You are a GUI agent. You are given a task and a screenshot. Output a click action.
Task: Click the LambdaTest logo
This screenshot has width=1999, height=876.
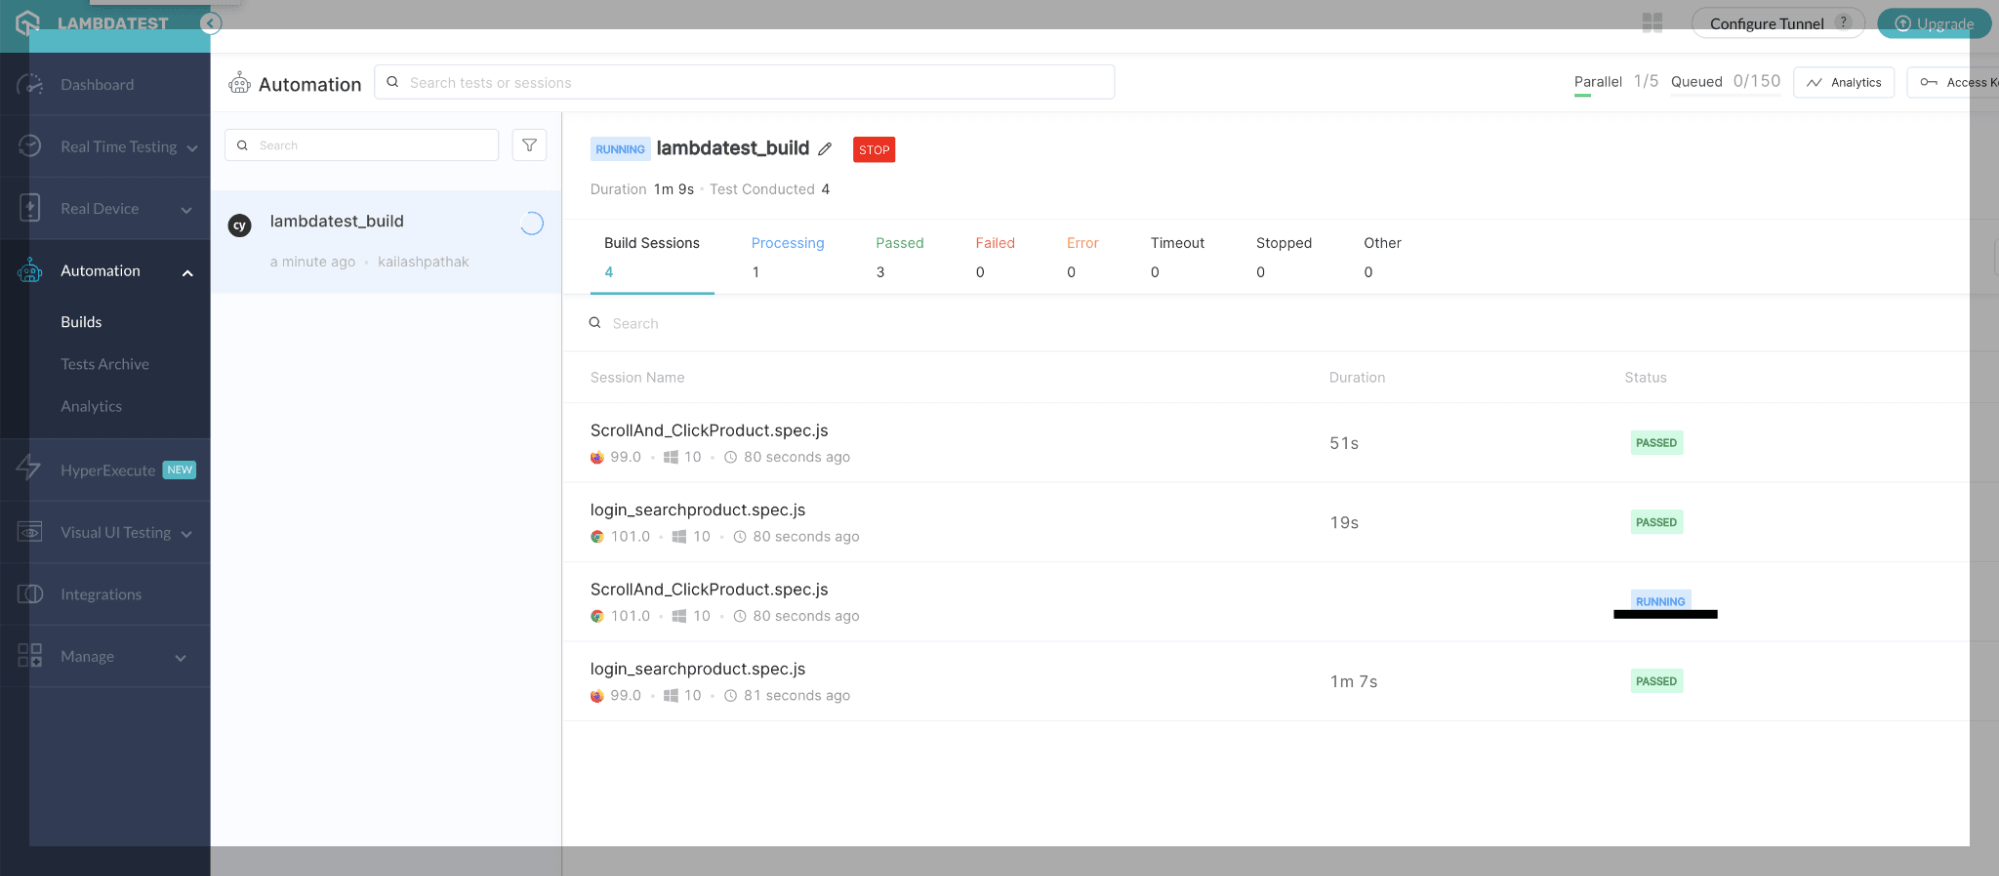[92, 22]
